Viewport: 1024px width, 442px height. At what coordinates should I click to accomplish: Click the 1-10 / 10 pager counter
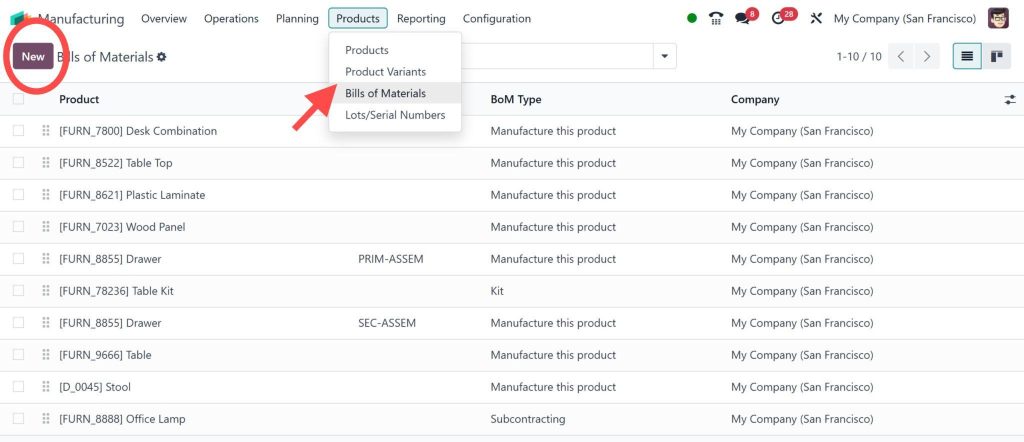click(x=859, y=57)
